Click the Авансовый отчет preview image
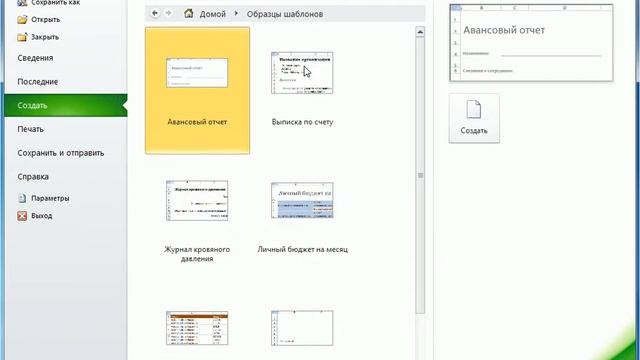The height and width of the screenshot is (360, 640). click(x=531, y=43)
